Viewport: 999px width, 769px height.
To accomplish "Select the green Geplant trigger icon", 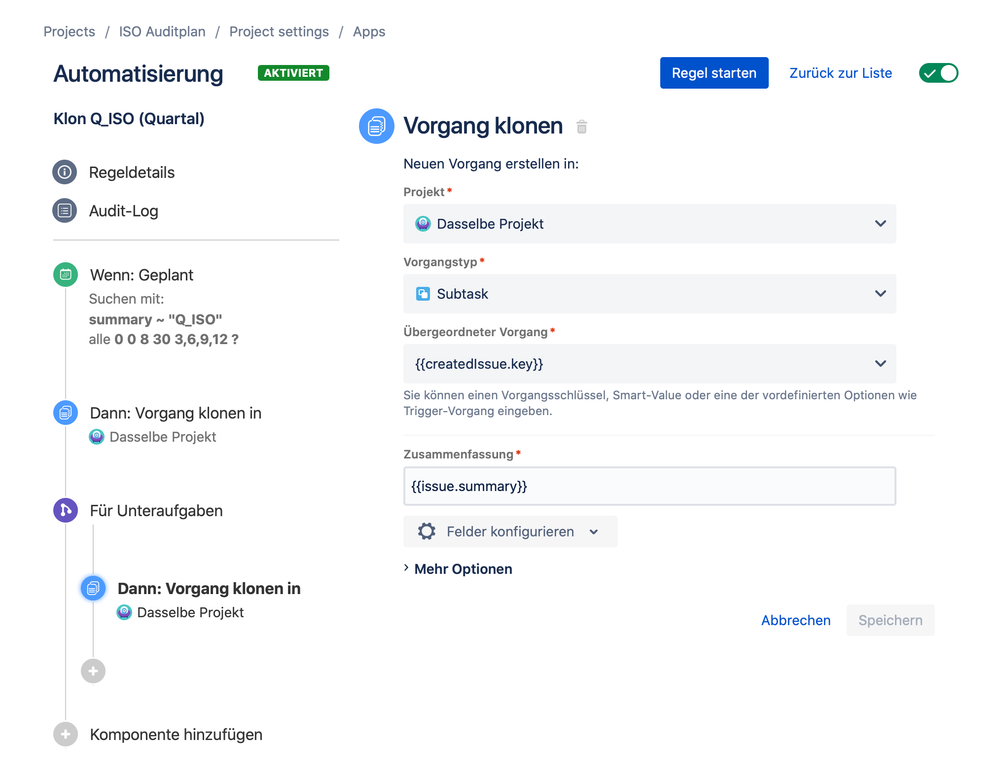I will tap(65, 275).
